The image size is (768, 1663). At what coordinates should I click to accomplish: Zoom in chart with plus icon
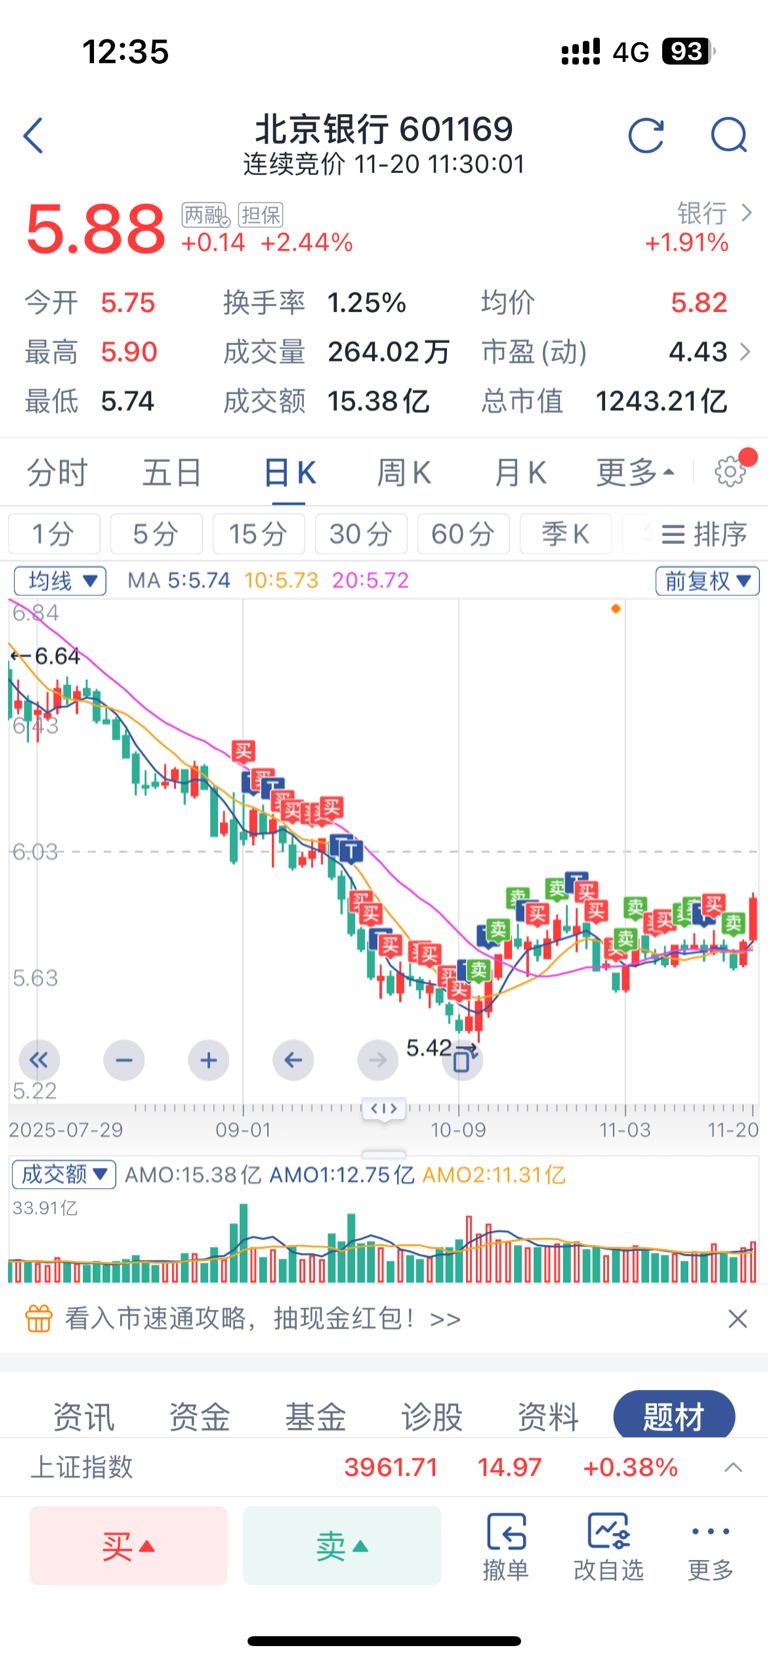pyautogui.click(x=208, y=1060)
